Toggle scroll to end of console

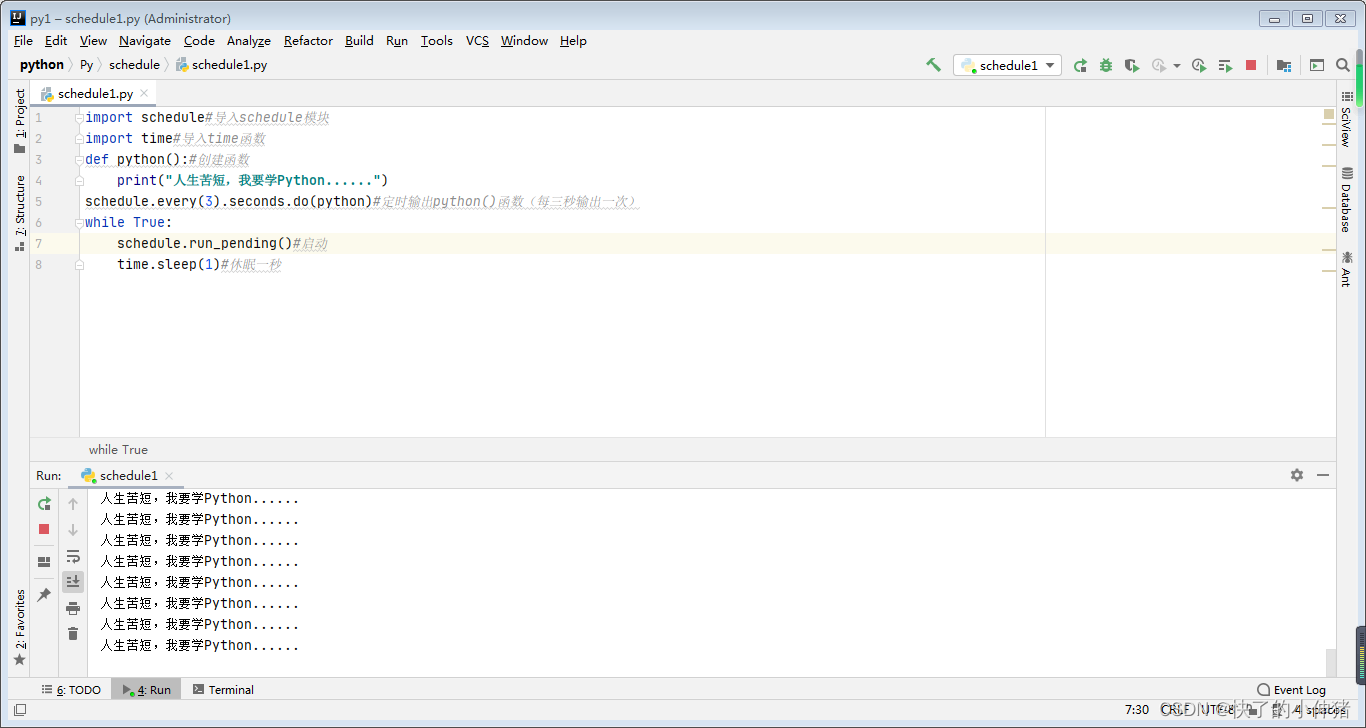[x=73, y=581]
